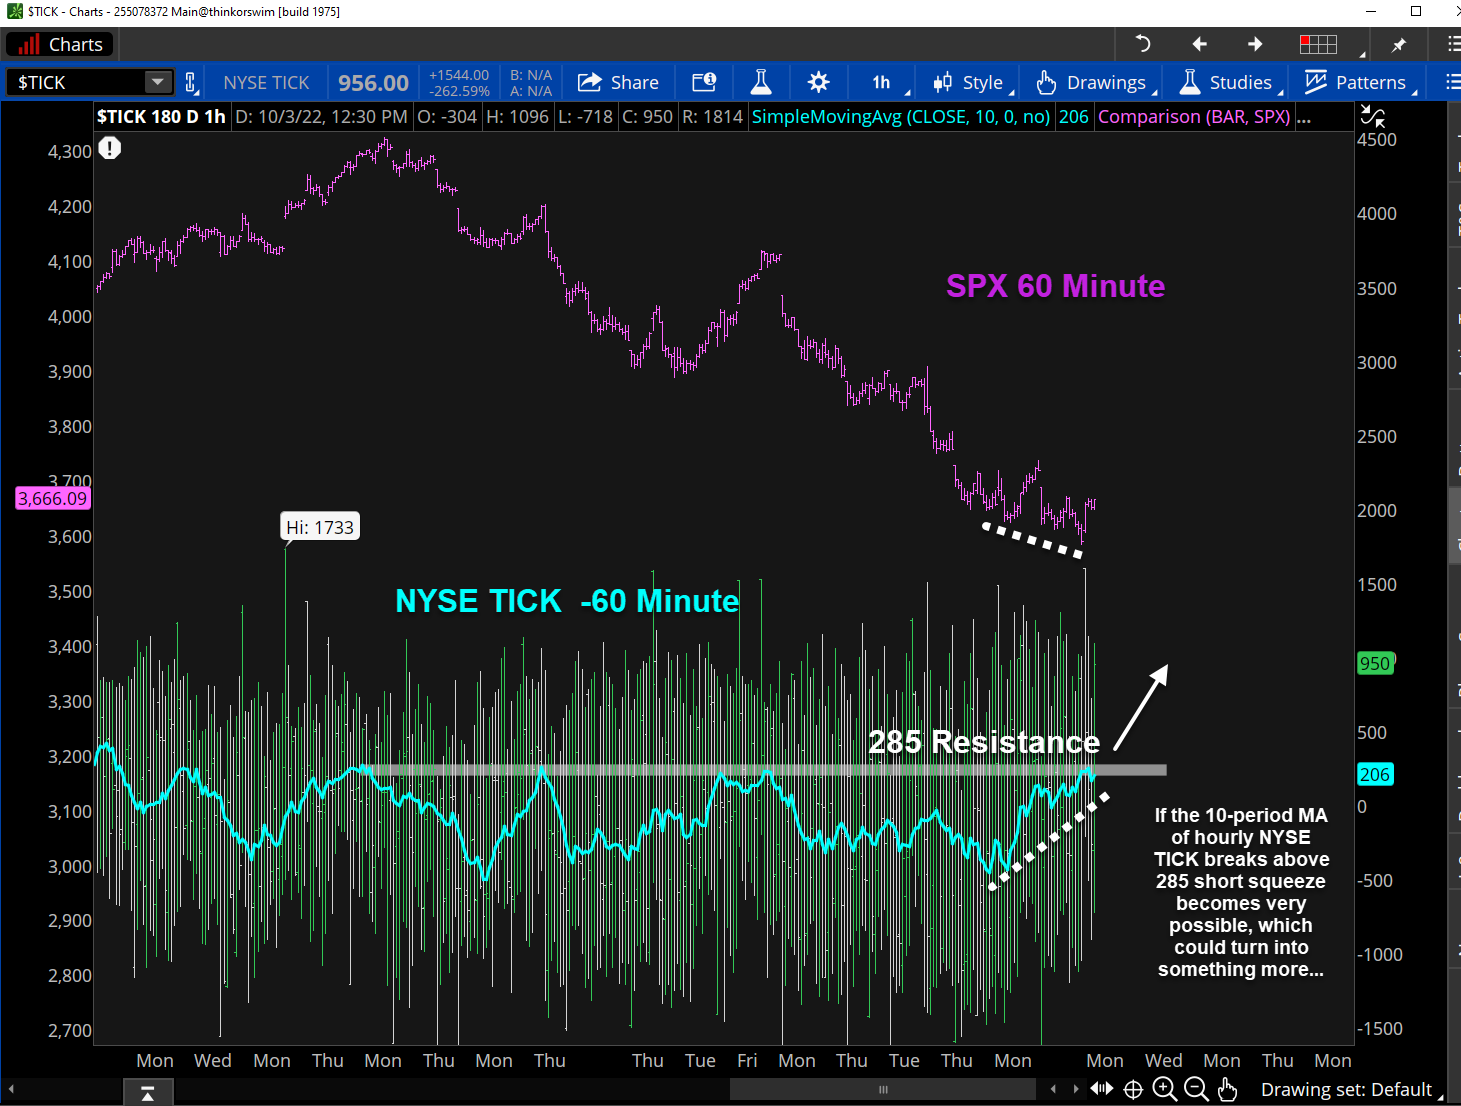Open chart settings with the gear icon
1461x1106 pixels.
click(x=818, y=82)
